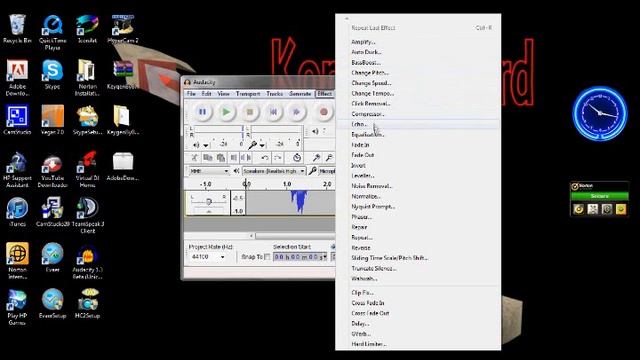Screen dimensions: 640x360
Task: Select the Cut scissors tool
Action: tap(195, 158)
